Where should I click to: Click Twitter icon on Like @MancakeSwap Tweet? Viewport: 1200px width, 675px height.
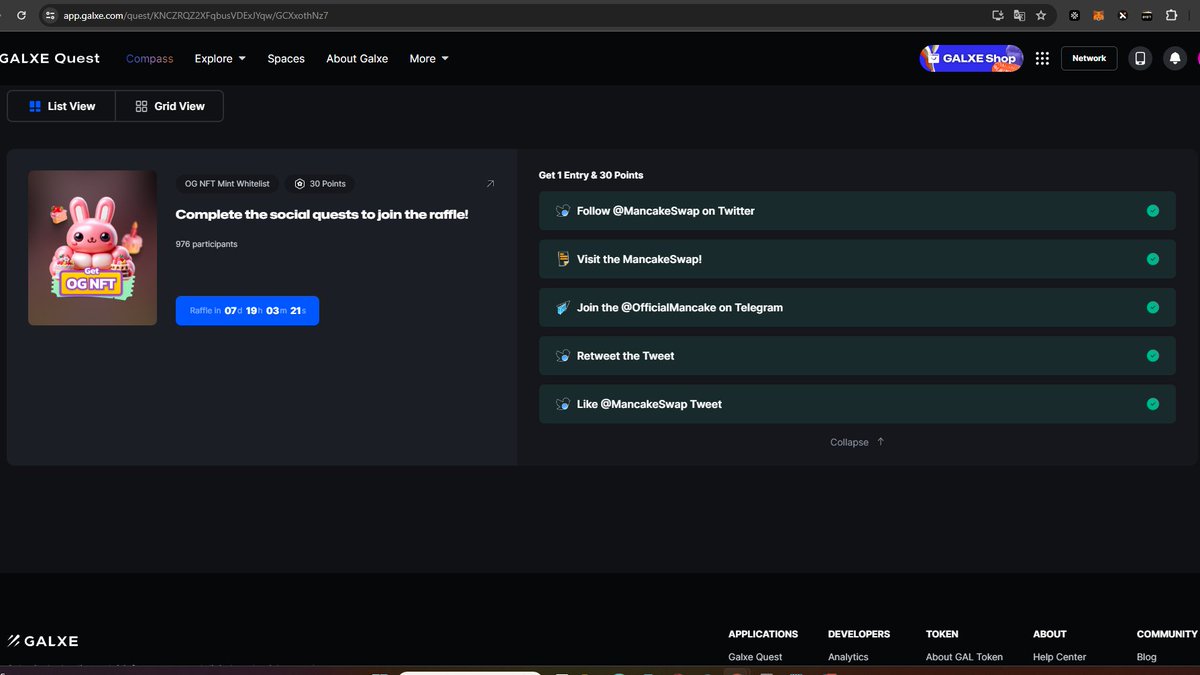pos(563,404)
